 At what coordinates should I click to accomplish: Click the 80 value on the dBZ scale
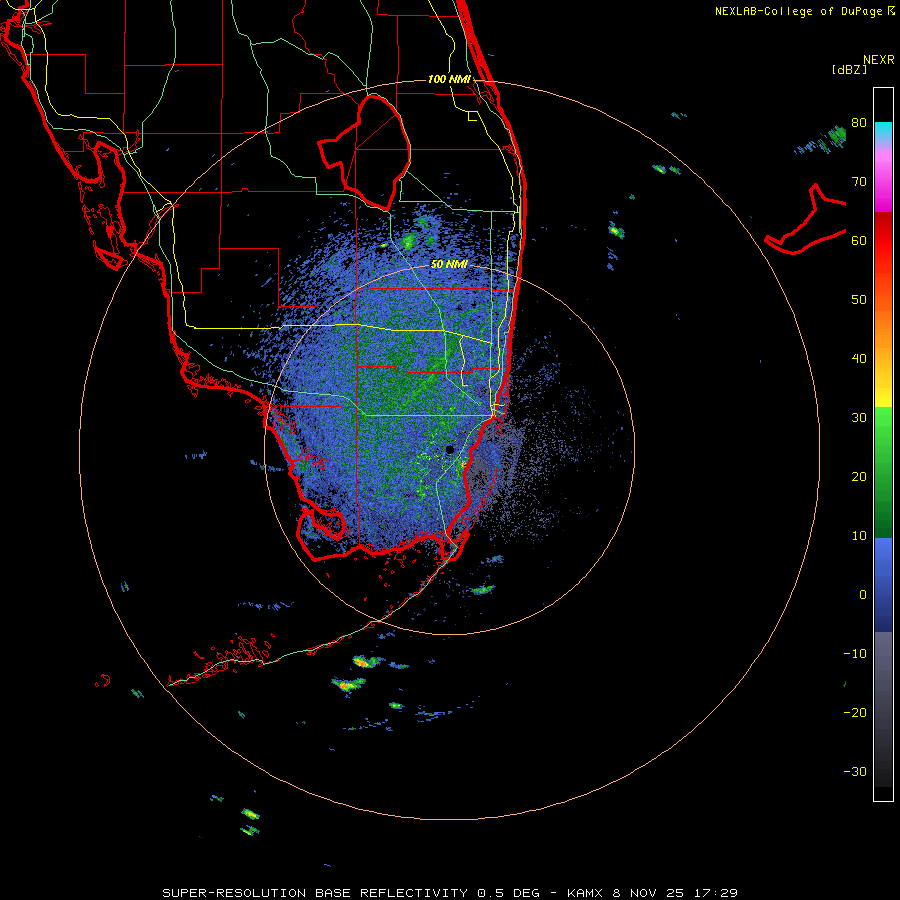coord(859,122)
